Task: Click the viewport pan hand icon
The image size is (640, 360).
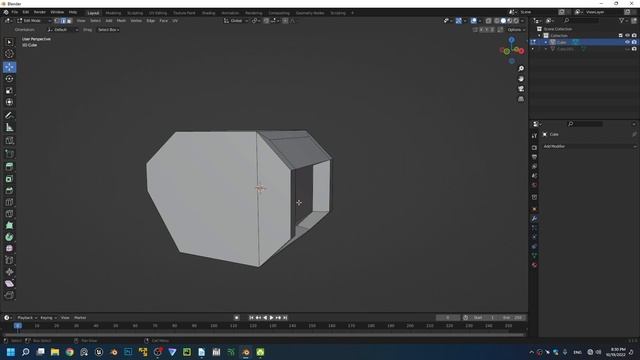Action: pyautogui.click(x=521, y=79)
